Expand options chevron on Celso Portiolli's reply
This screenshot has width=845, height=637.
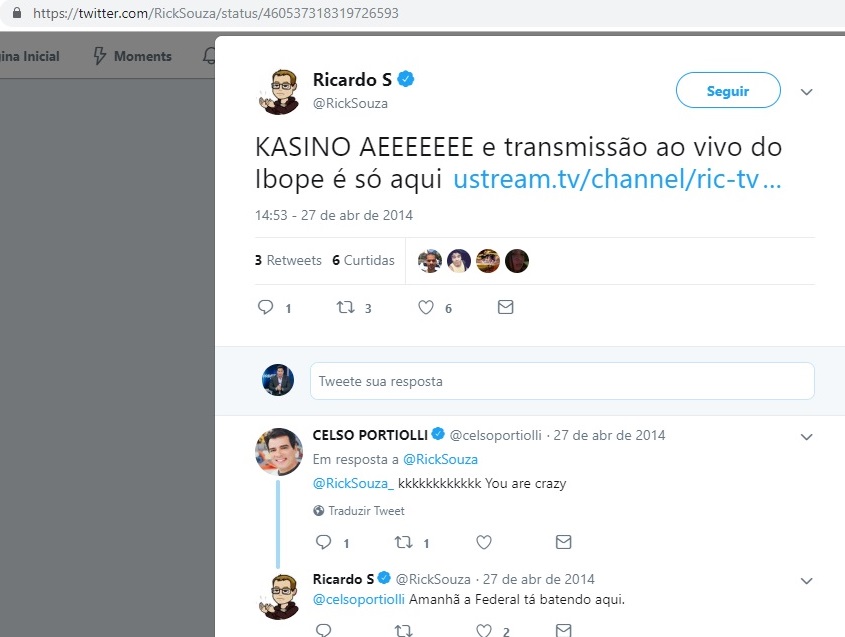pos(806,437)
